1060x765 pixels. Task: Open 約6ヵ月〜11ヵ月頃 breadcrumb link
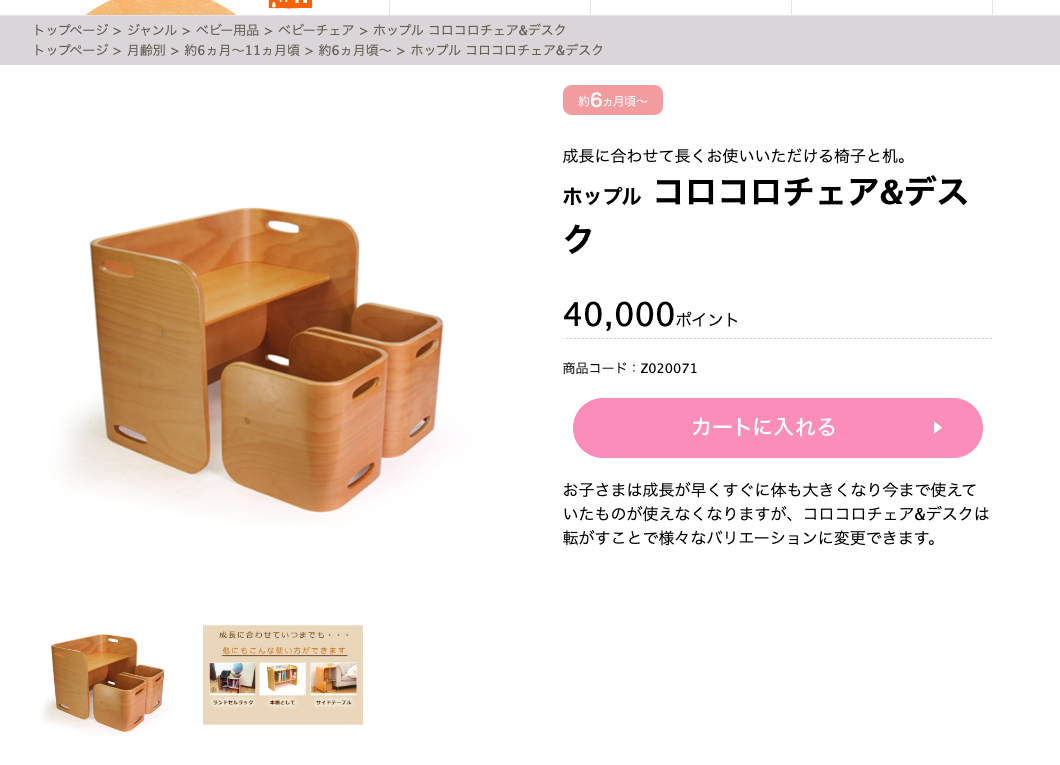242,50
